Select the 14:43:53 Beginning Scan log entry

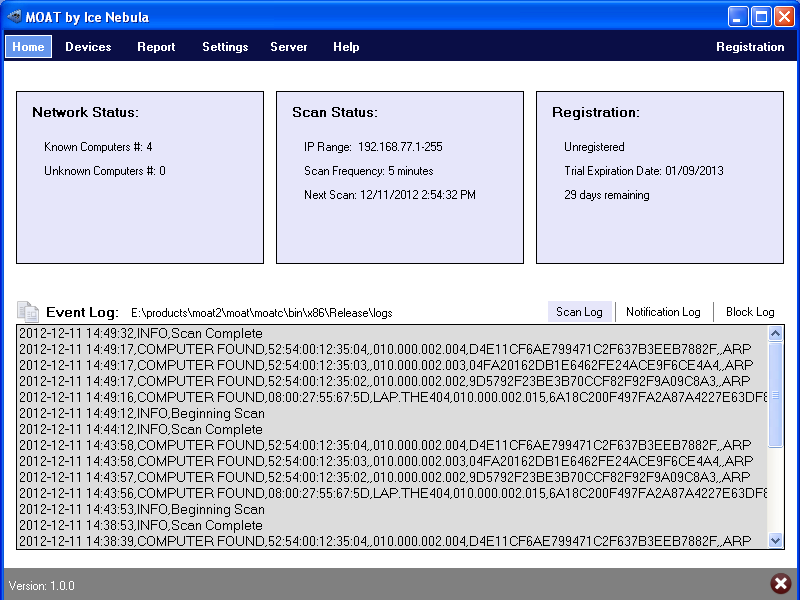point(392,509)
